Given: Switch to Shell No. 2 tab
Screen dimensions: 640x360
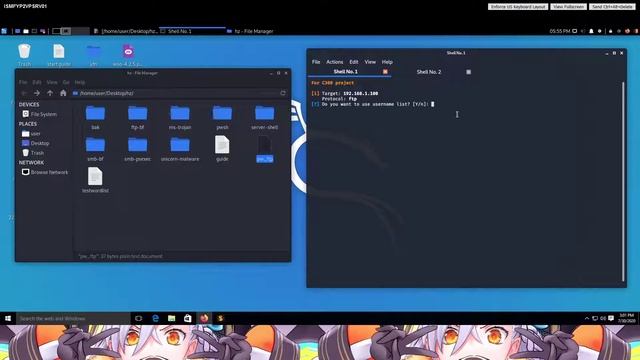Looking at the screenshot, I should point(429,72).
